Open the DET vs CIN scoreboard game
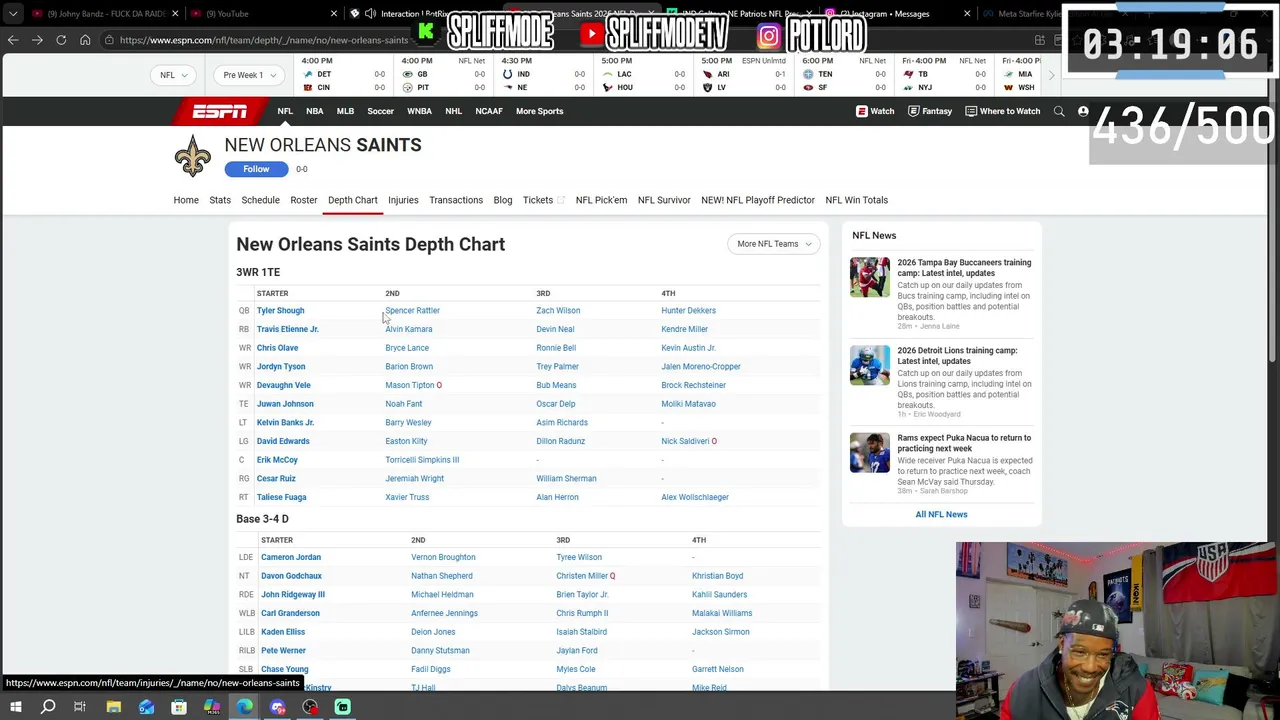This screenshot has width=1280, height=720. click(343, 75)
